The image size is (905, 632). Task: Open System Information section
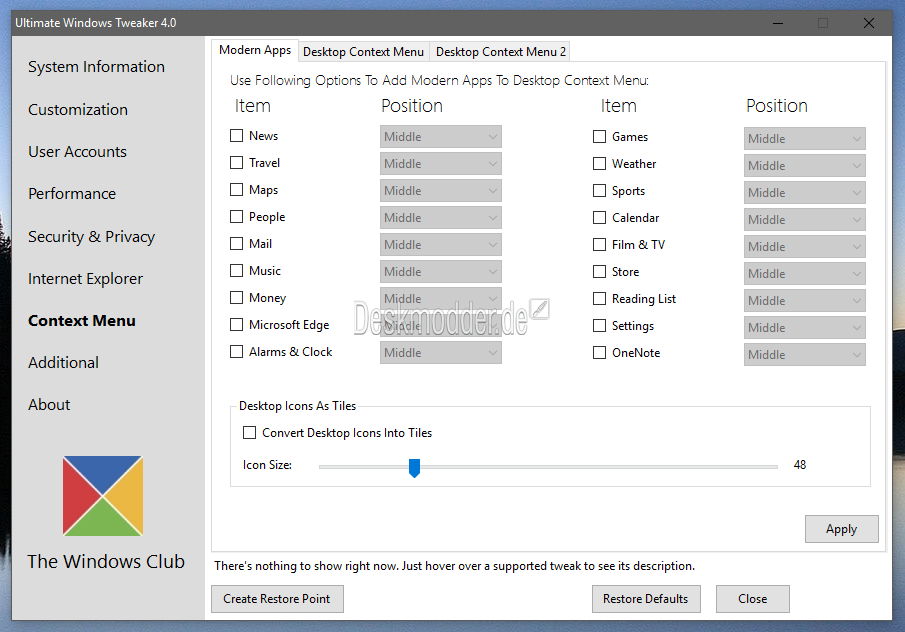(96, 67)
